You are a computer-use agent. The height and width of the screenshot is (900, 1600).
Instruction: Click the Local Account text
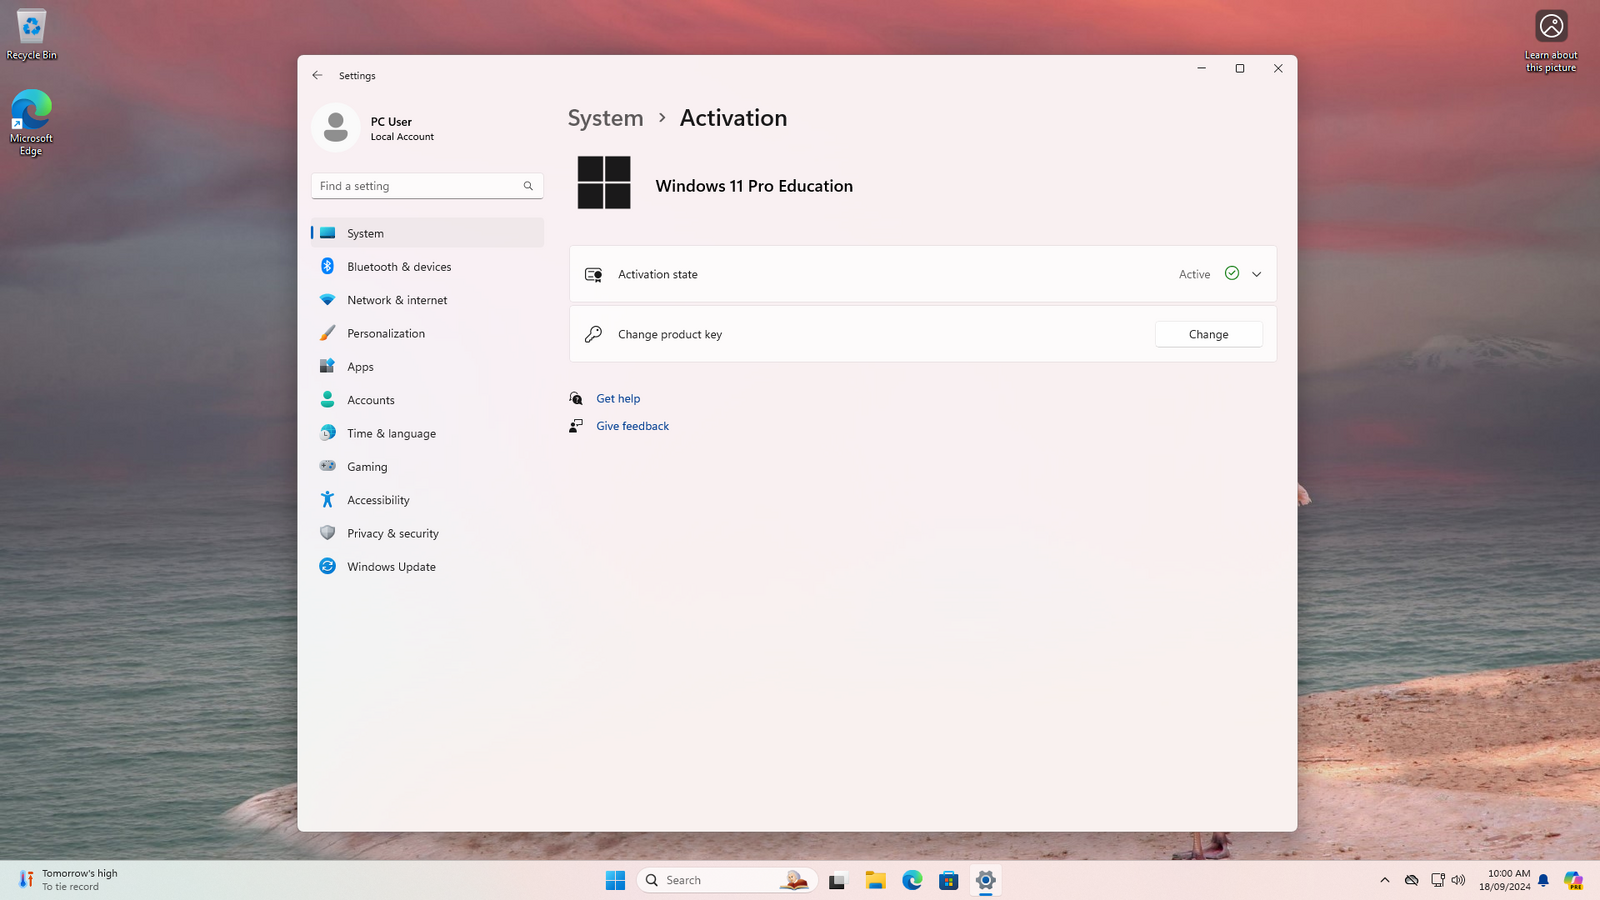click(402, 137)
